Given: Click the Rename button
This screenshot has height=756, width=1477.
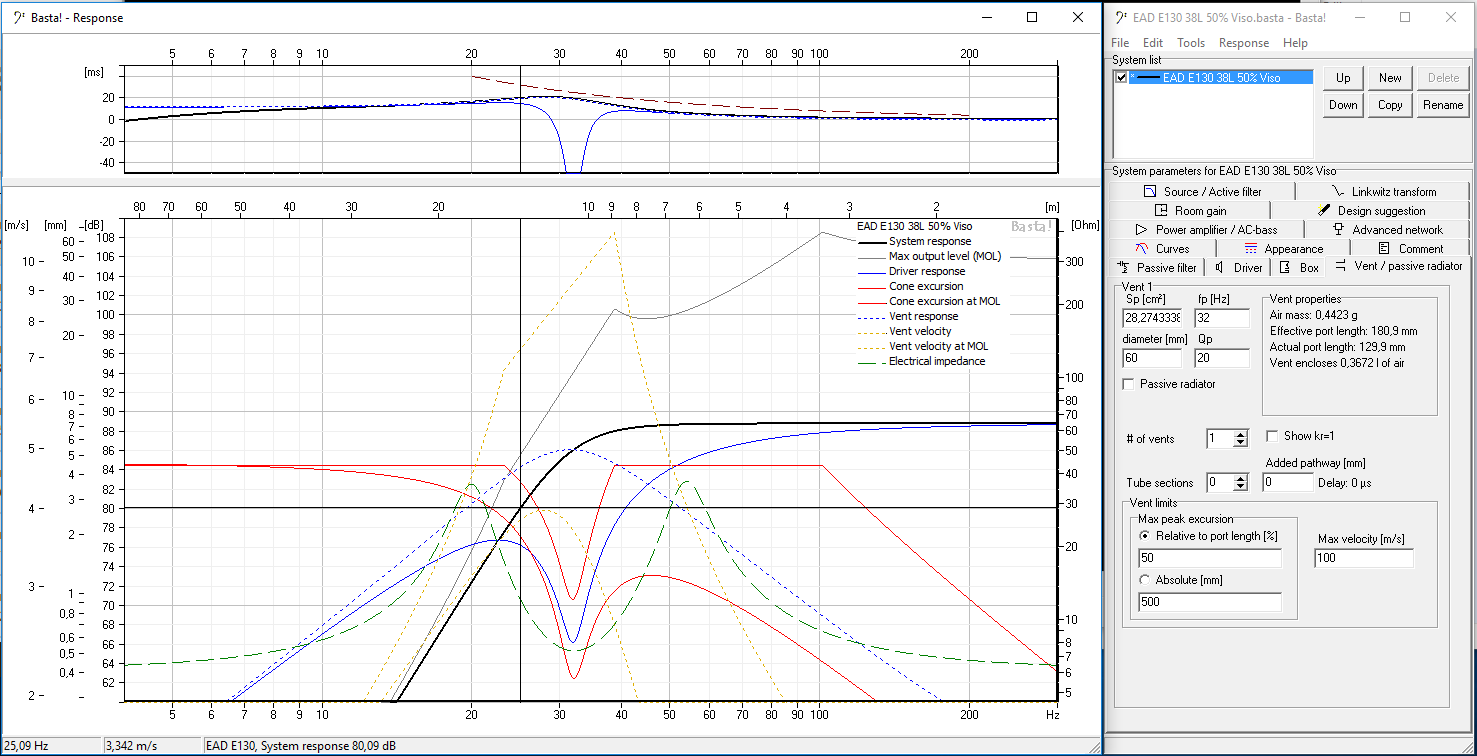Looking at the screenshot, I should tap(1442, 105).
